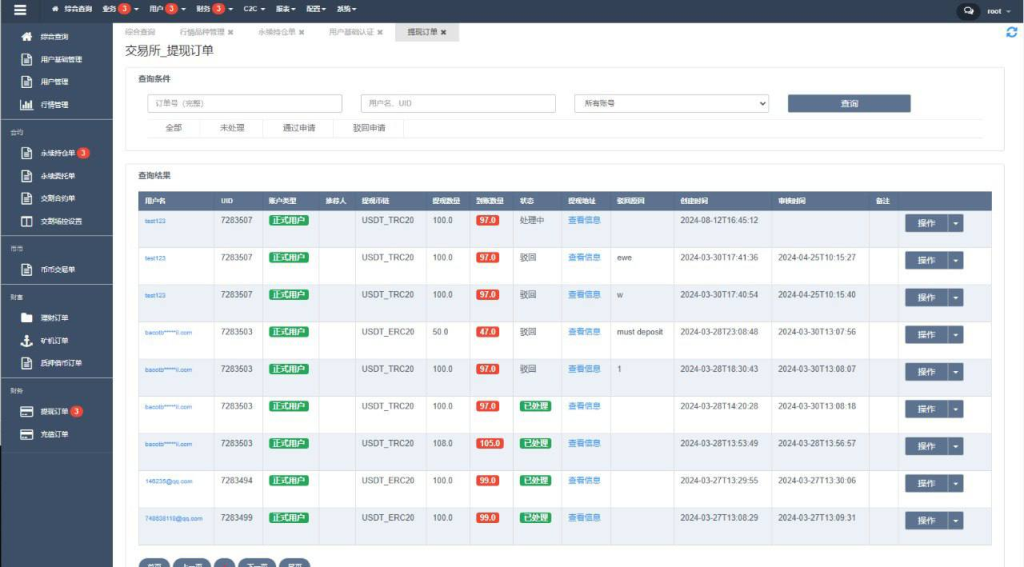Expand the C2C top menu dropdown
The width and height of the screenshot is (1024, 567).
(254, 9)
